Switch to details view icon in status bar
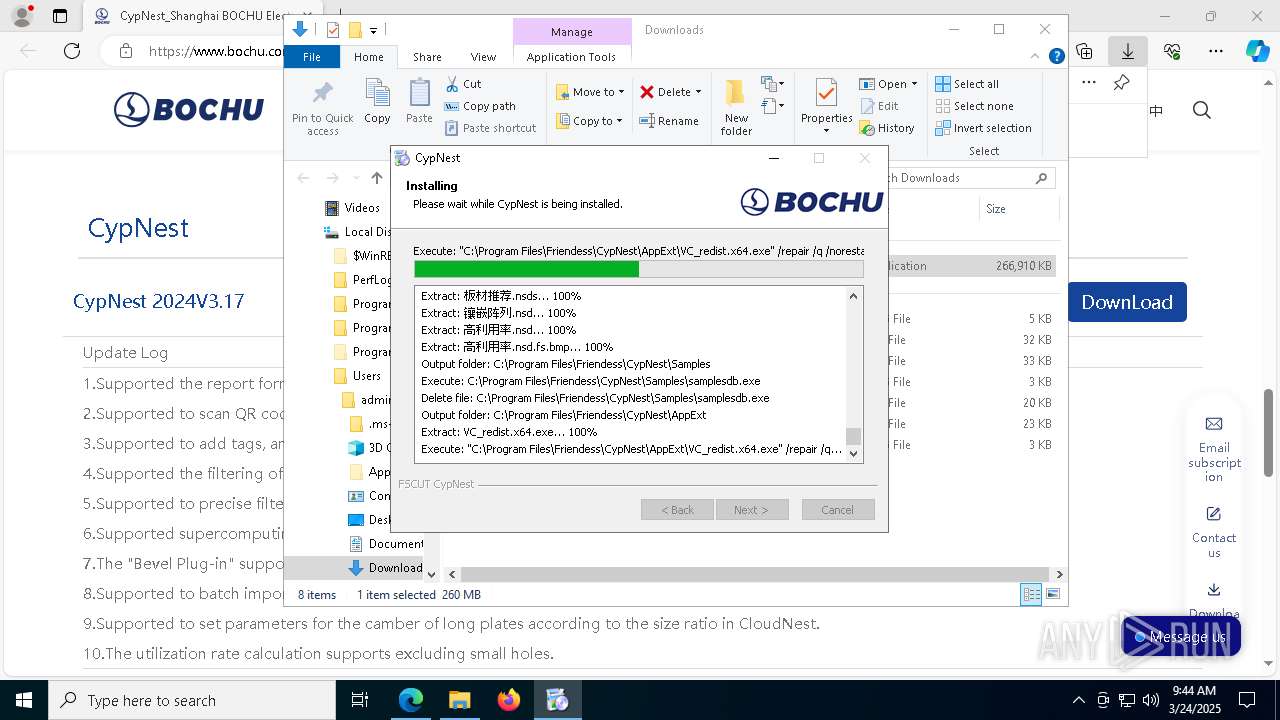Screen dimensions: 1280x720 [1031, 594]
